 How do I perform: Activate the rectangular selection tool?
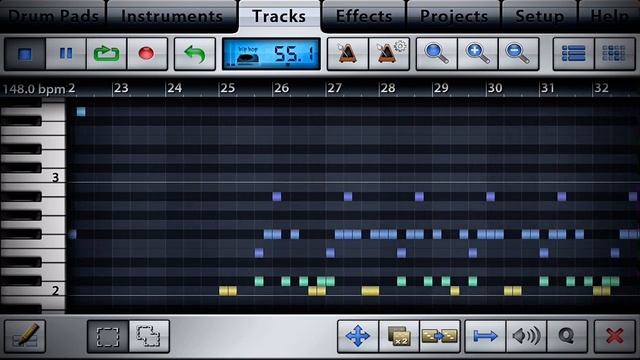pos(108,336)
